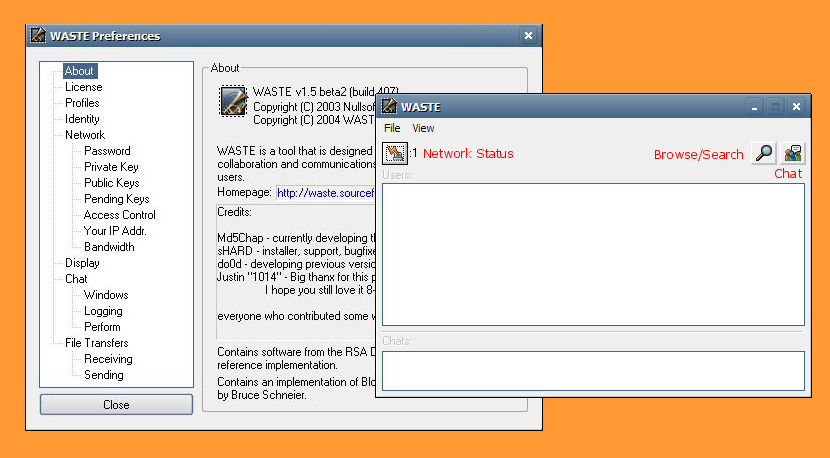Viewport: 830px width, 458px height.
Task: Select Logging under Chat
Action: point(103,311)
